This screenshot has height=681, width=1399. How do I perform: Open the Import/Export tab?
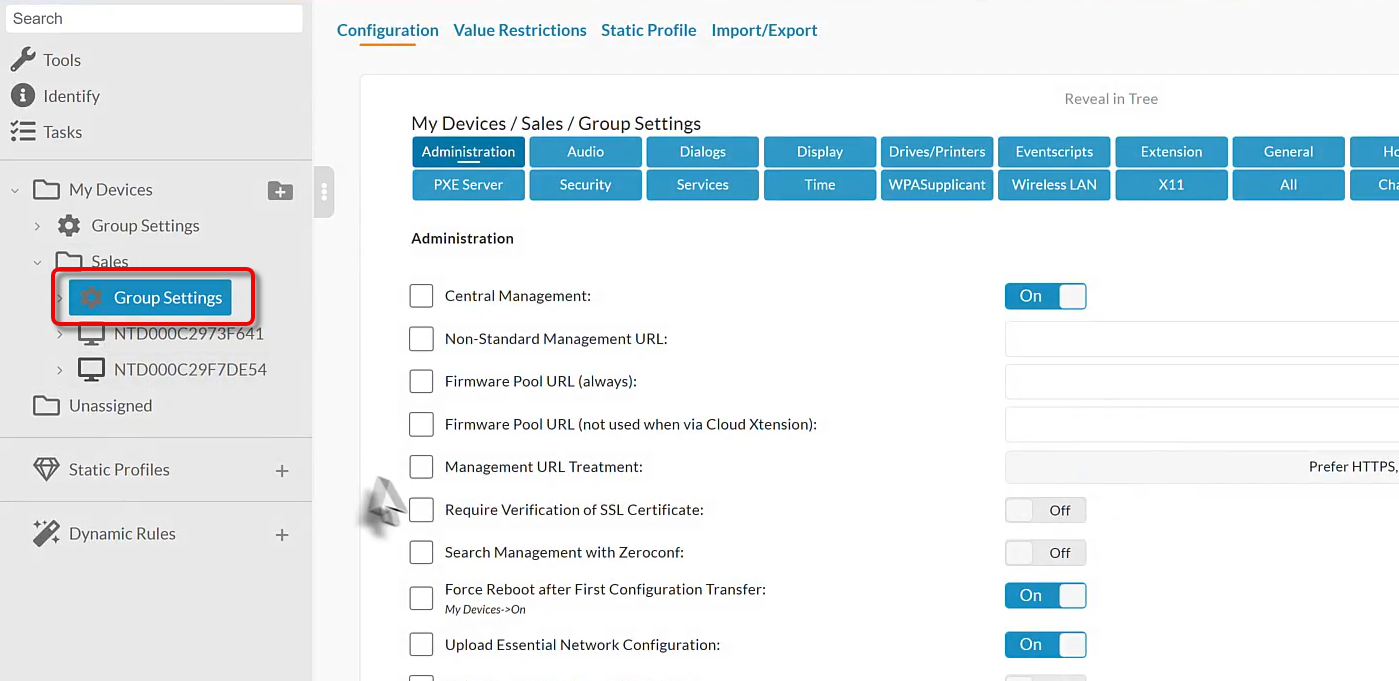[x=764, y=30]
